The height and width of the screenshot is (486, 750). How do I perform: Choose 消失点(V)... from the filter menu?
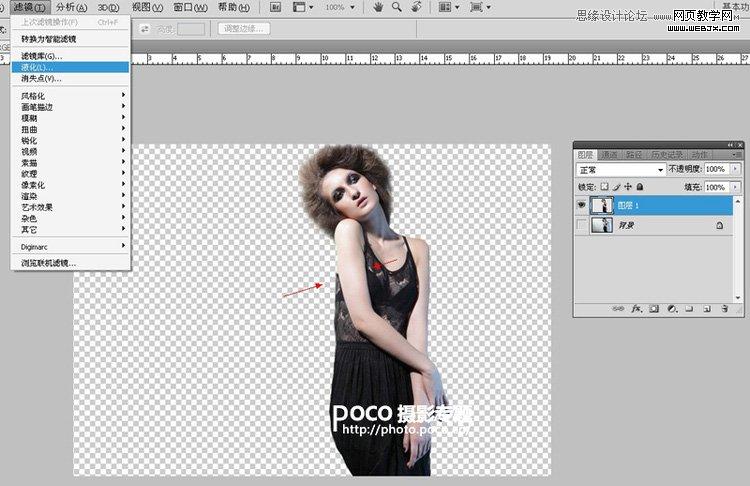pos(71,78)
